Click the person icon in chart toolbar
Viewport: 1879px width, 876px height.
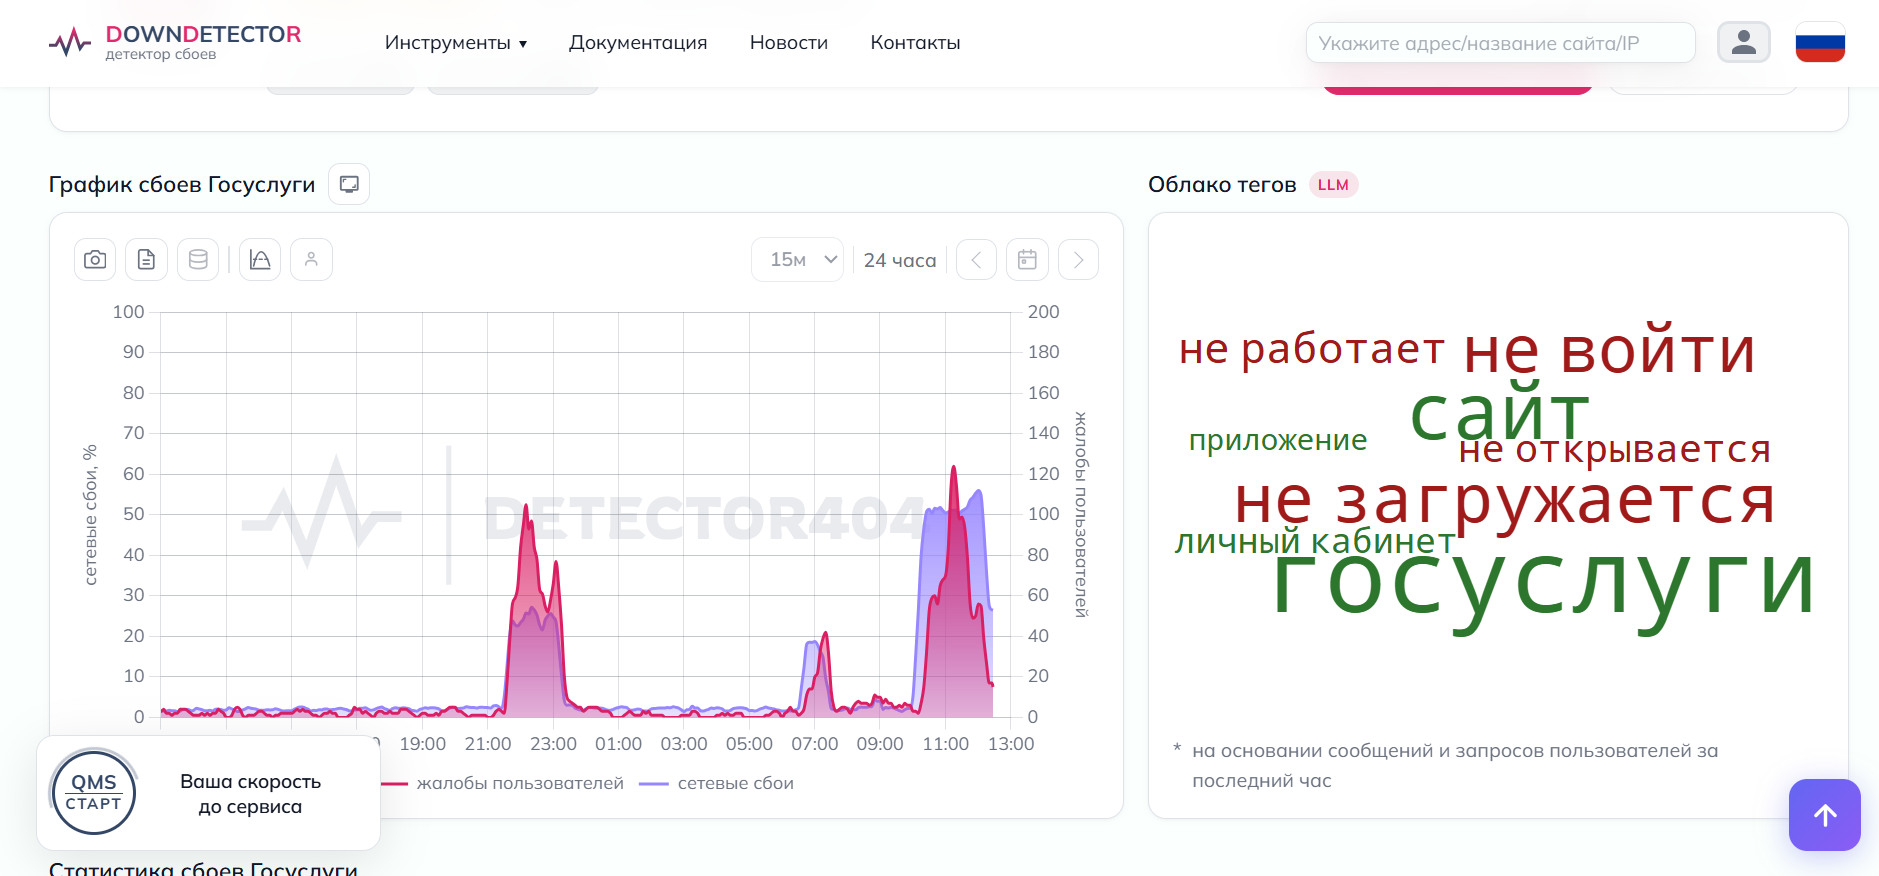311,260
